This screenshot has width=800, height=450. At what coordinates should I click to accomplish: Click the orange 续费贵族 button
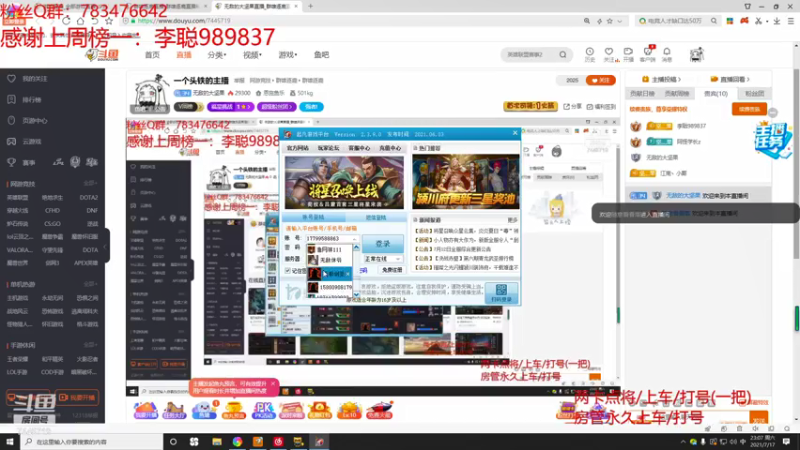[749, 109]
